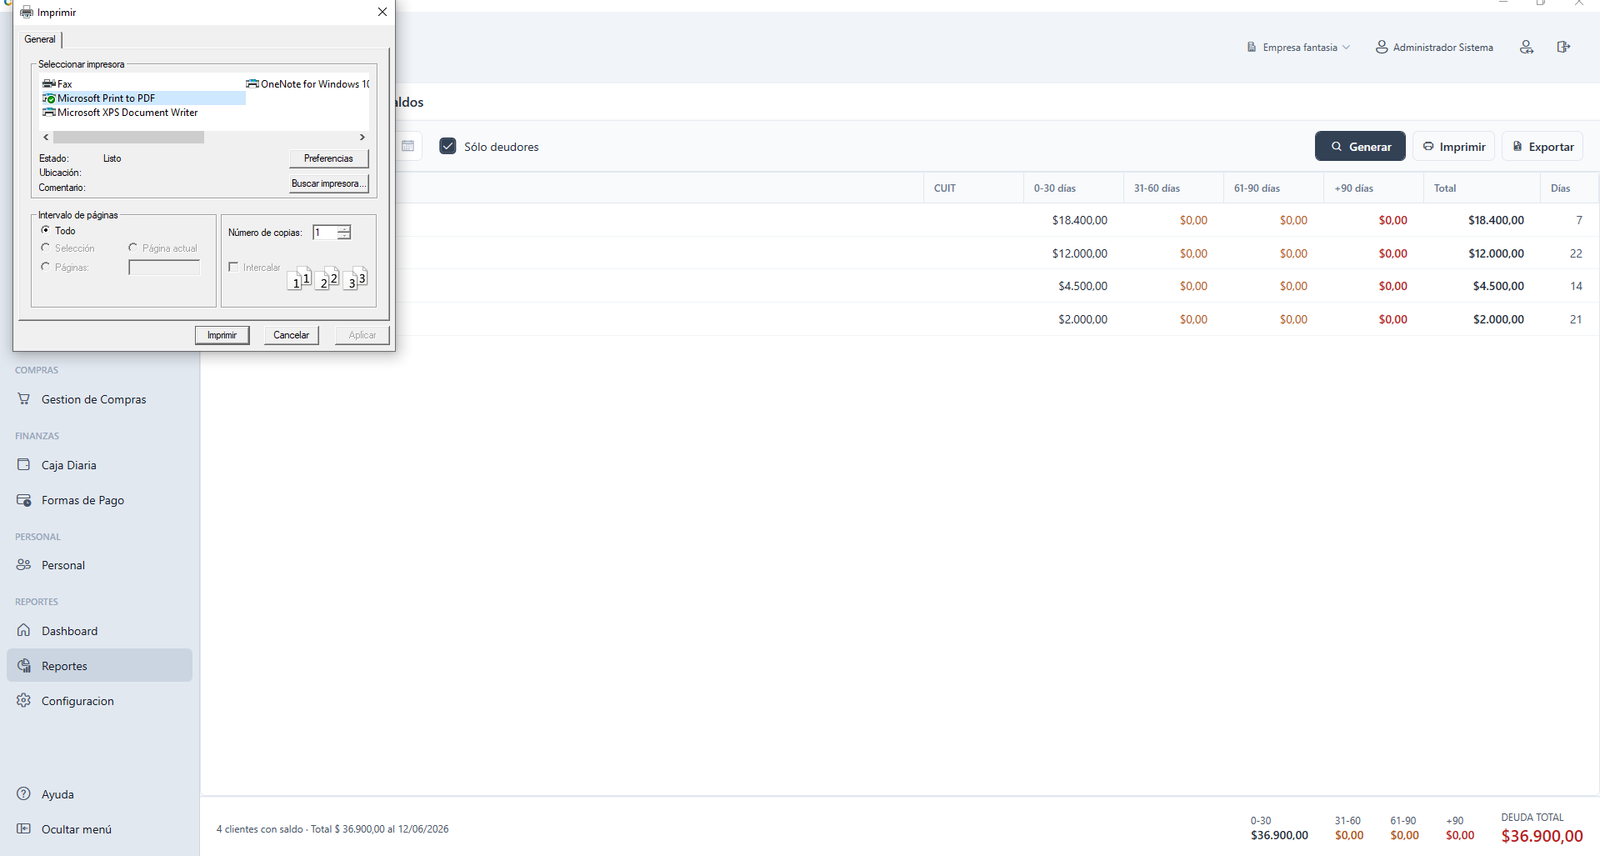Open Personal section in sidebar
Viewport: 1600px width, 856px height.
click(x=99, y=565)
